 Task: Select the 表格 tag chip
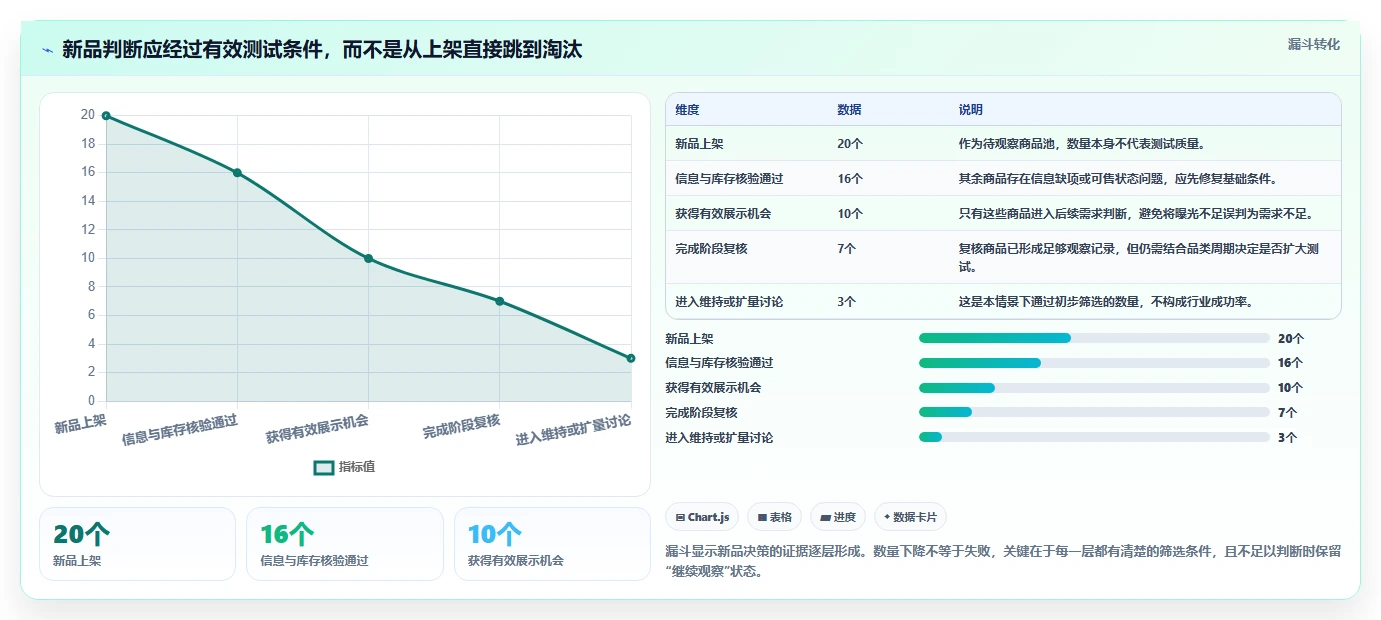point(774,517)
